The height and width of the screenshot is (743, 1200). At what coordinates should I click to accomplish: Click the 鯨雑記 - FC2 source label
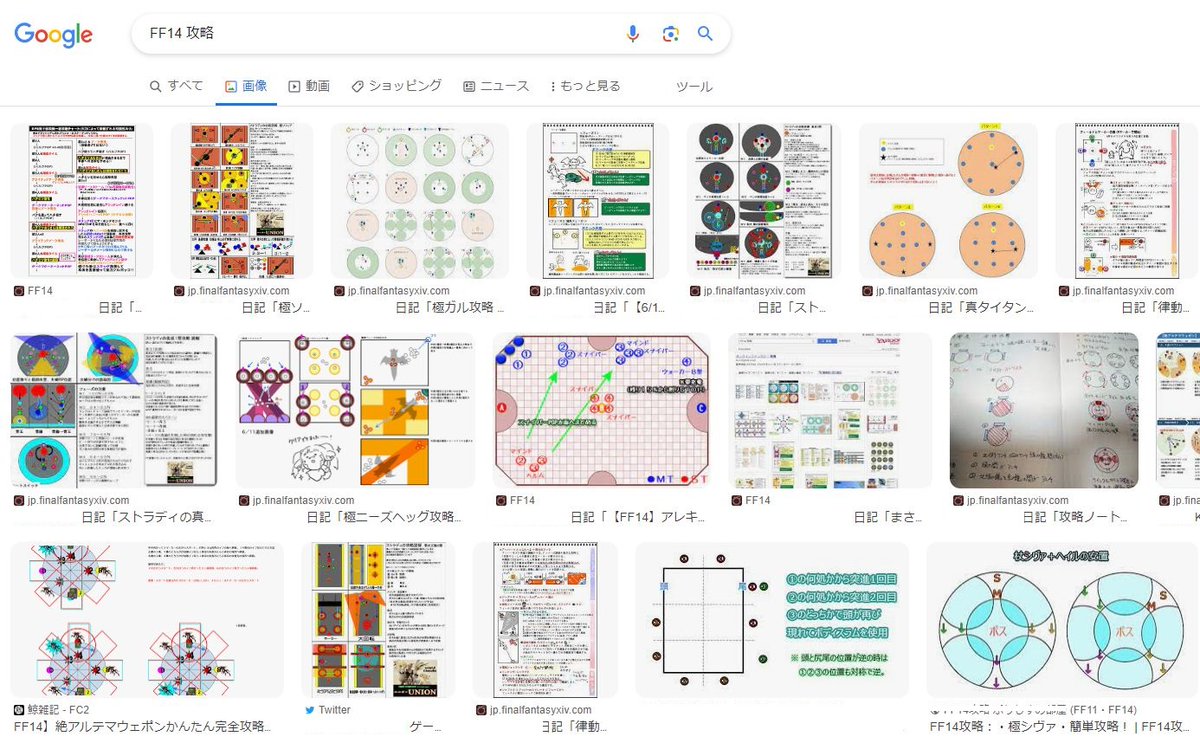click(59, 709)
